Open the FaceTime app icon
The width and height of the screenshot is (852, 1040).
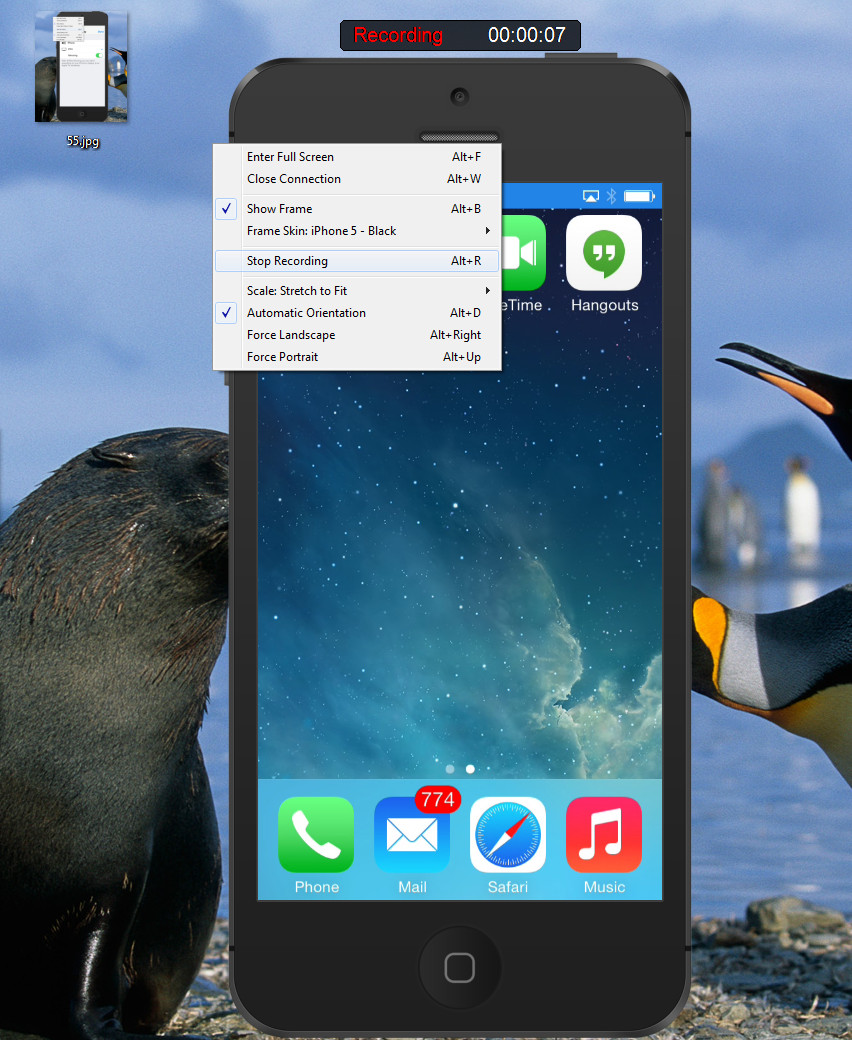522,253
